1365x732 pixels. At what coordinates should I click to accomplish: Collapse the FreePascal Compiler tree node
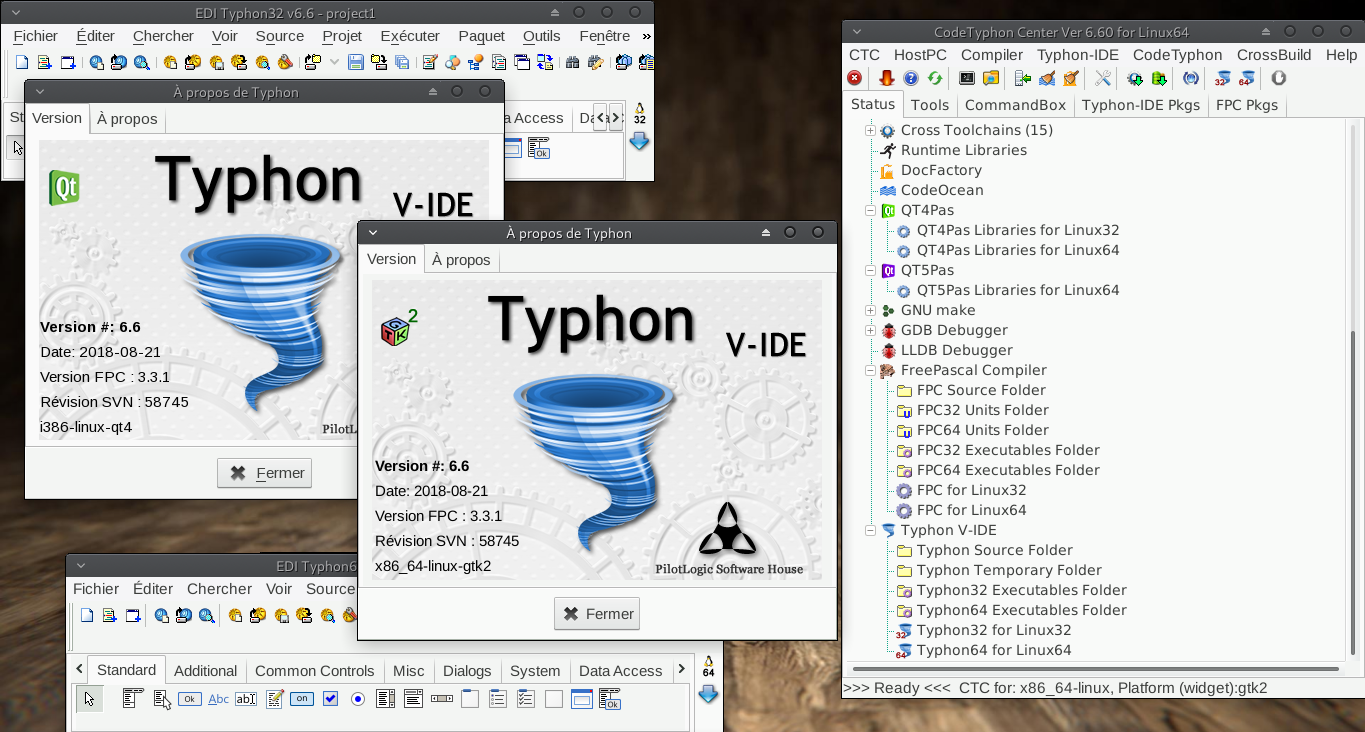870,370
